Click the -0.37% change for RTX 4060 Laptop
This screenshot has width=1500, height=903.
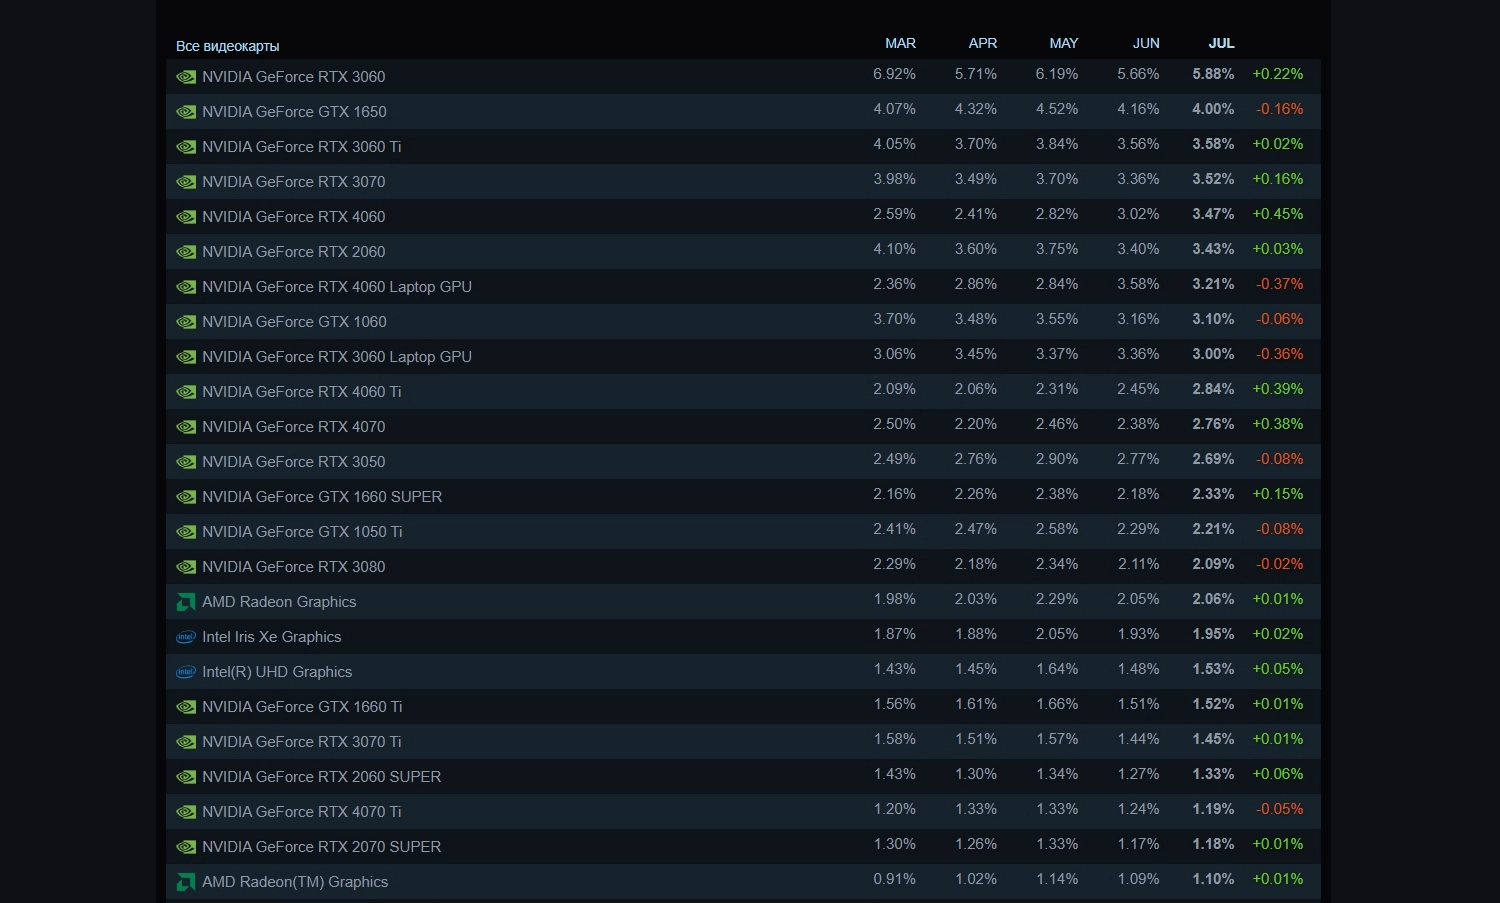[x=1279, y=284]
